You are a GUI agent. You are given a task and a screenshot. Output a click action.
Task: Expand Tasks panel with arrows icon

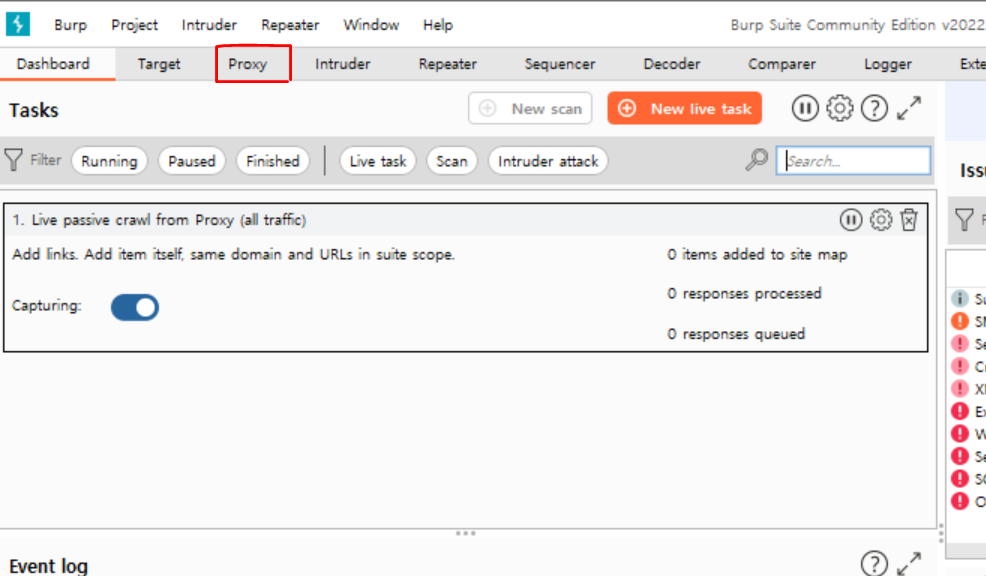coord(909,108)
